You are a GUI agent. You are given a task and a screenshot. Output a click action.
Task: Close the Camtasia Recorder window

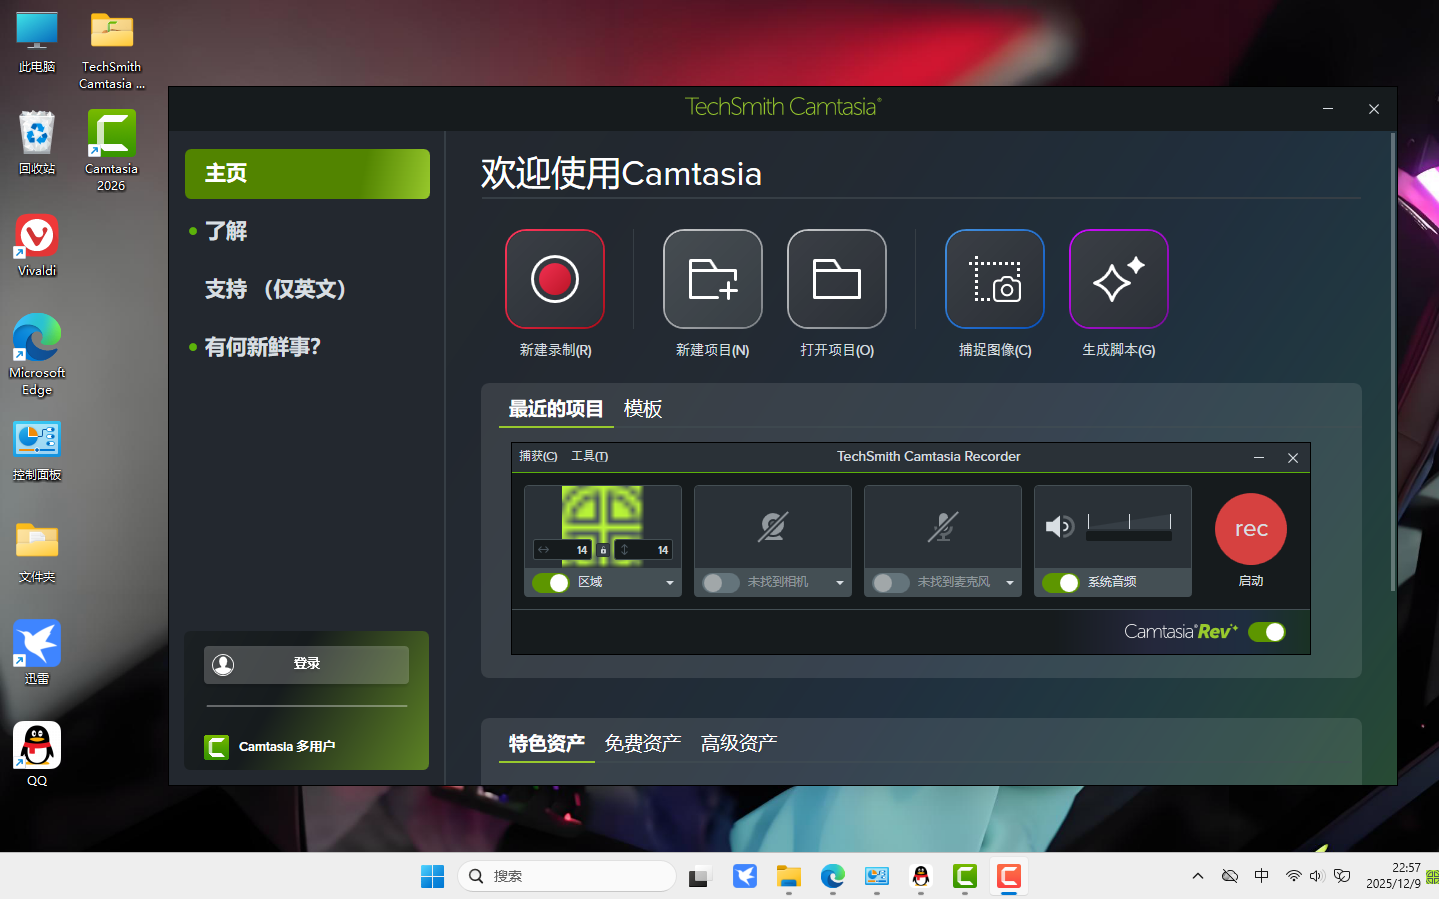(x=1293, y=457)
